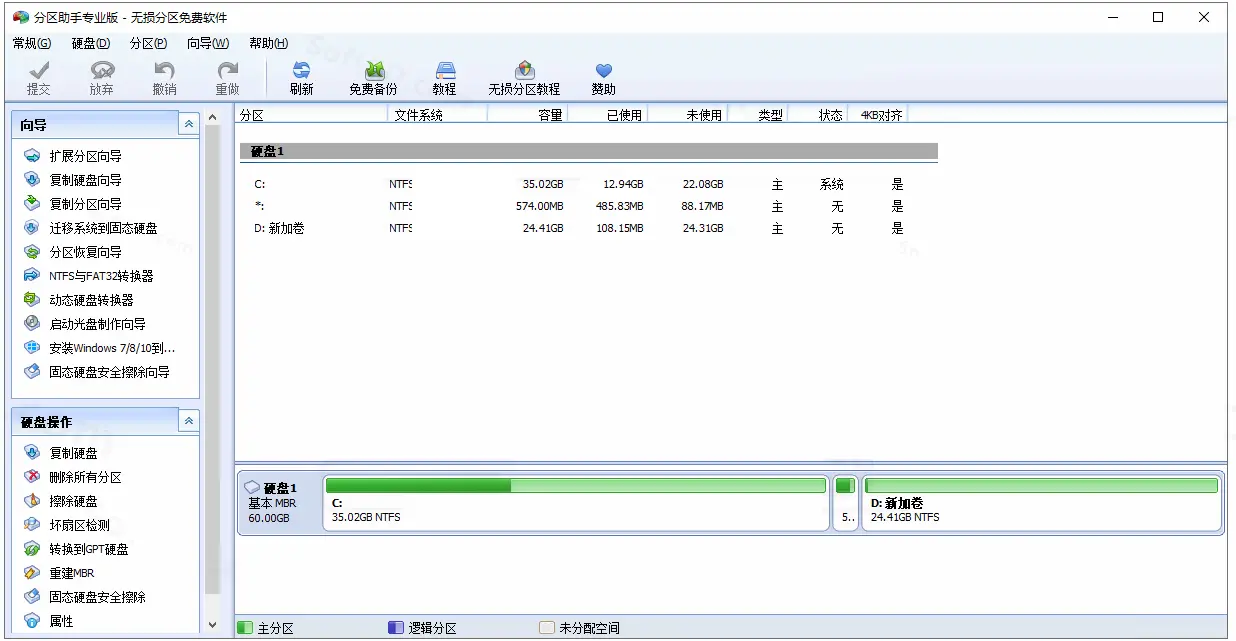Open the 硬盘(D) menu
The image size is (1236, 641).
pyautogui.click(x=89, y=43)
